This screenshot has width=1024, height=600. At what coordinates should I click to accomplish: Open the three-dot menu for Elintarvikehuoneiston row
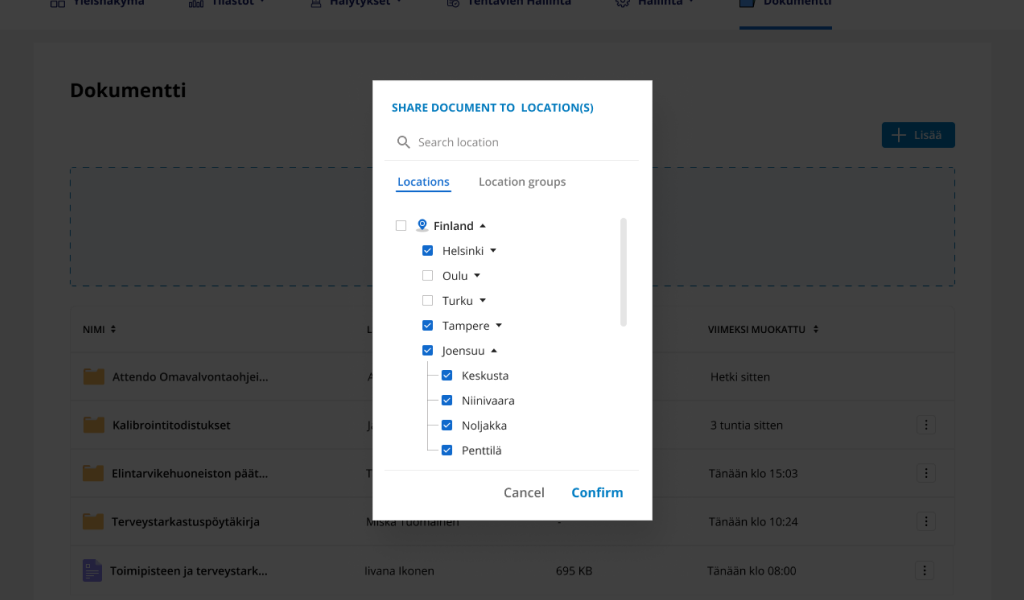925,473
